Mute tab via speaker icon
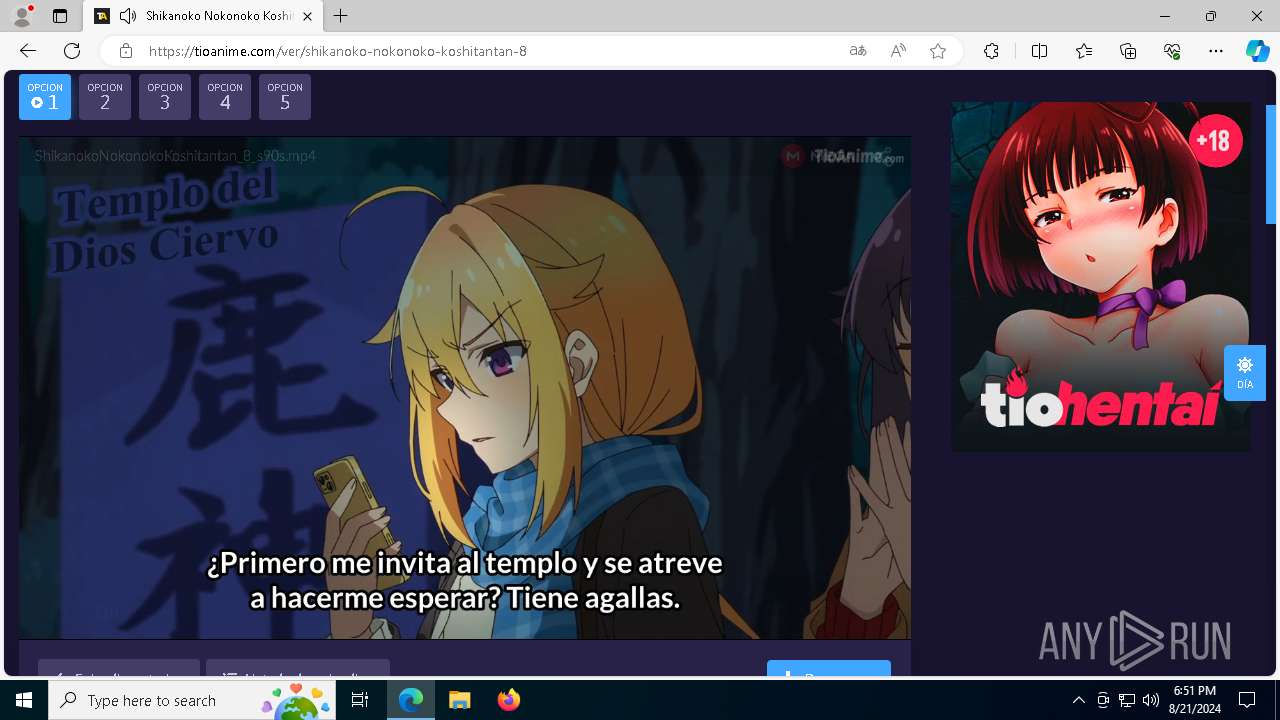The width and height of the screenshot is (1280, 720). [128, 16]
